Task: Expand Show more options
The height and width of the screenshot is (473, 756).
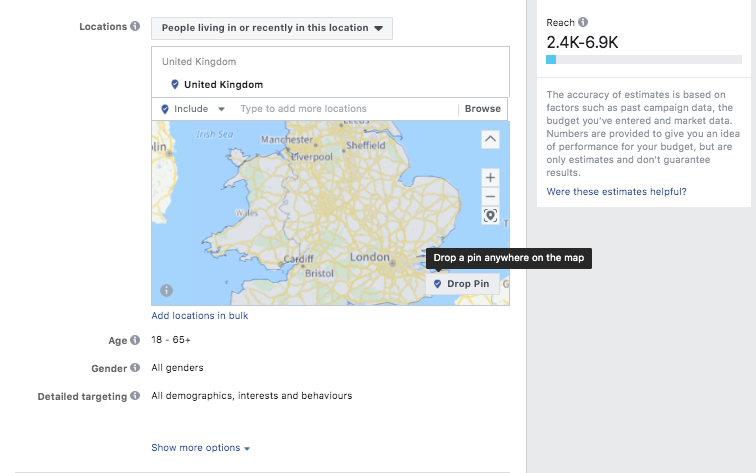Action: 200,448
